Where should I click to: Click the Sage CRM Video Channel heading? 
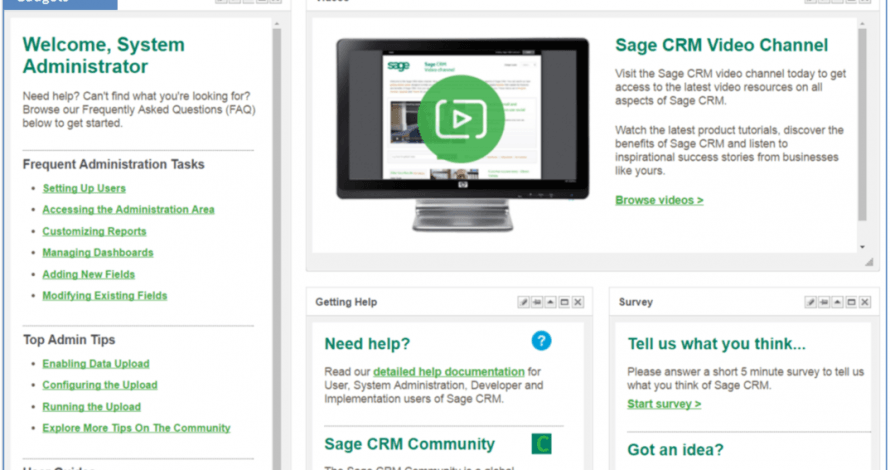pyautogui.click(x=721, y=45)
